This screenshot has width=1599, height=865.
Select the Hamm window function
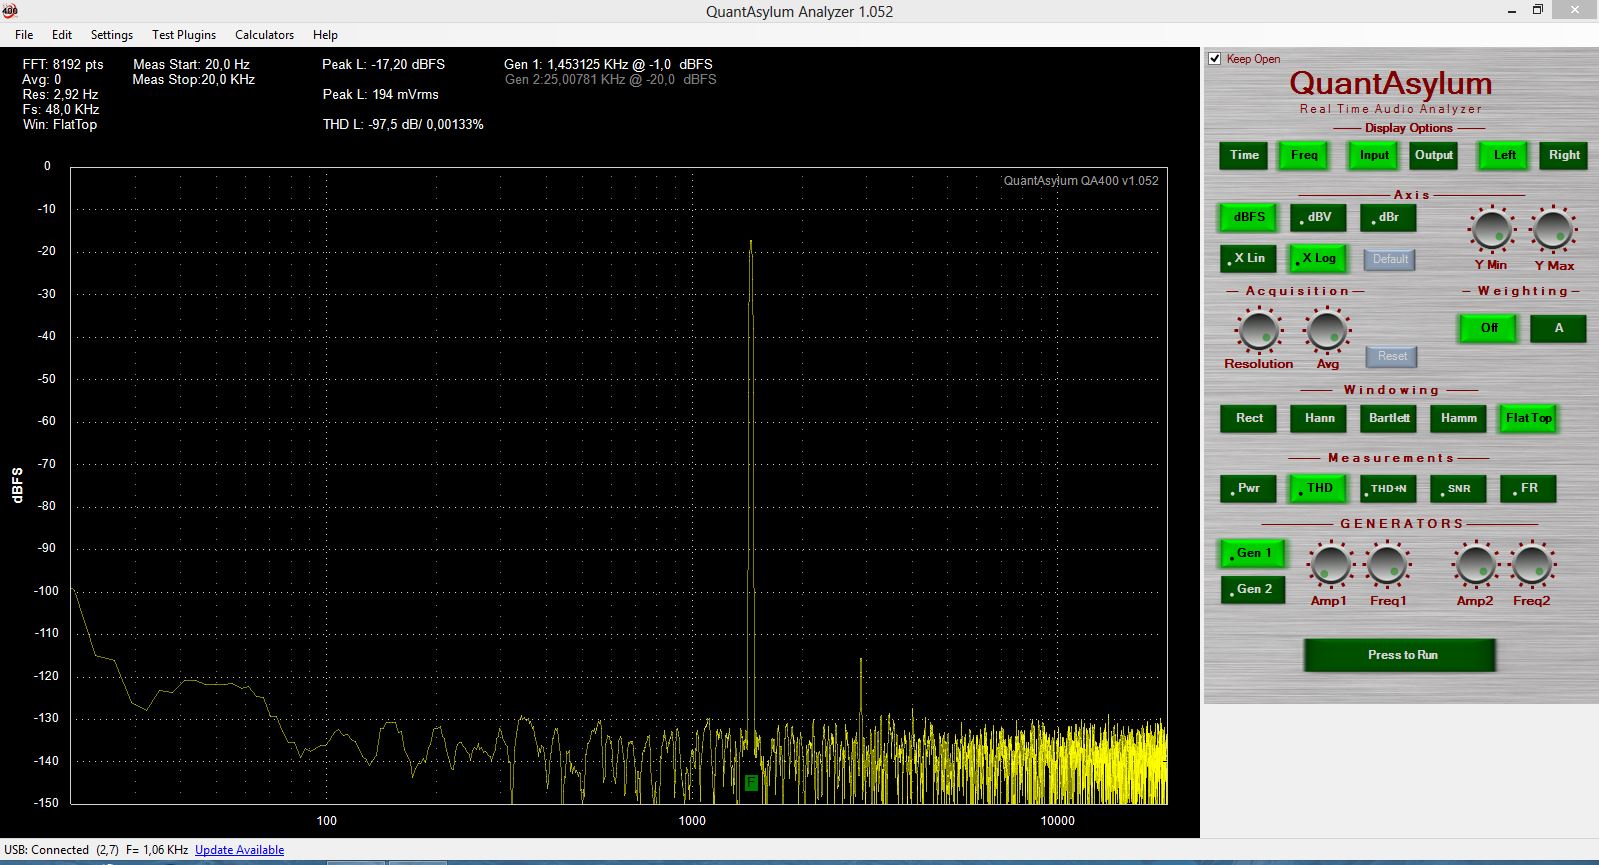tap(1458, 418)
